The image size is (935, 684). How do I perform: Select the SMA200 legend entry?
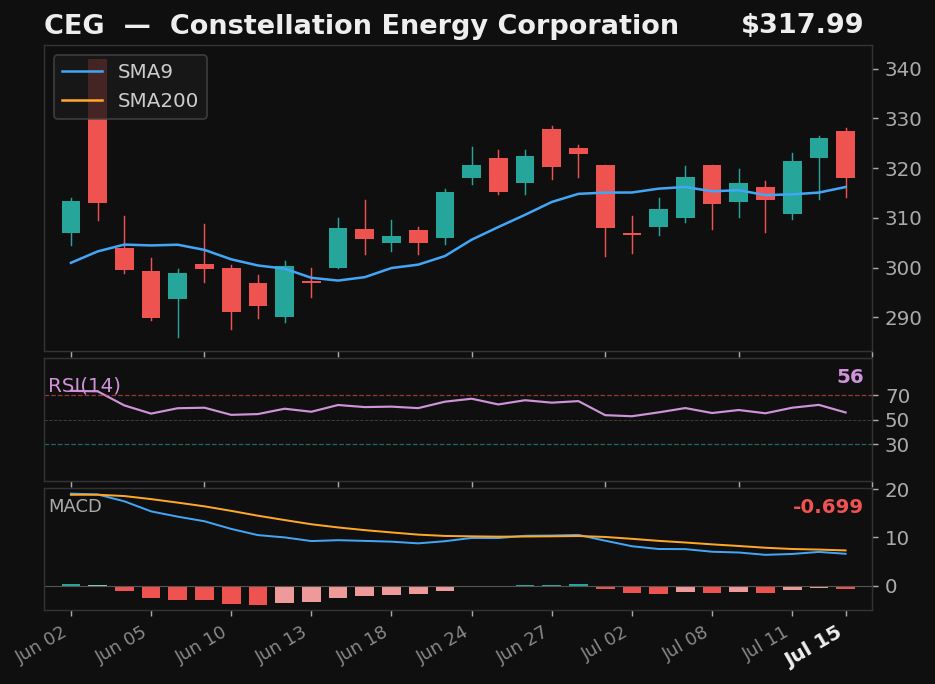[x=129, y=100]
